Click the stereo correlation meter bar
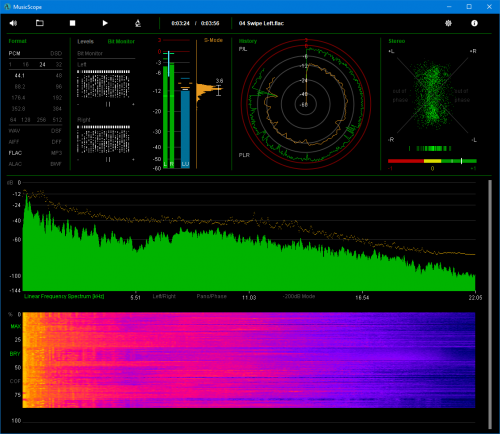Screen dimensions: 500x434 pyautogui.click(x=432, y=161)
